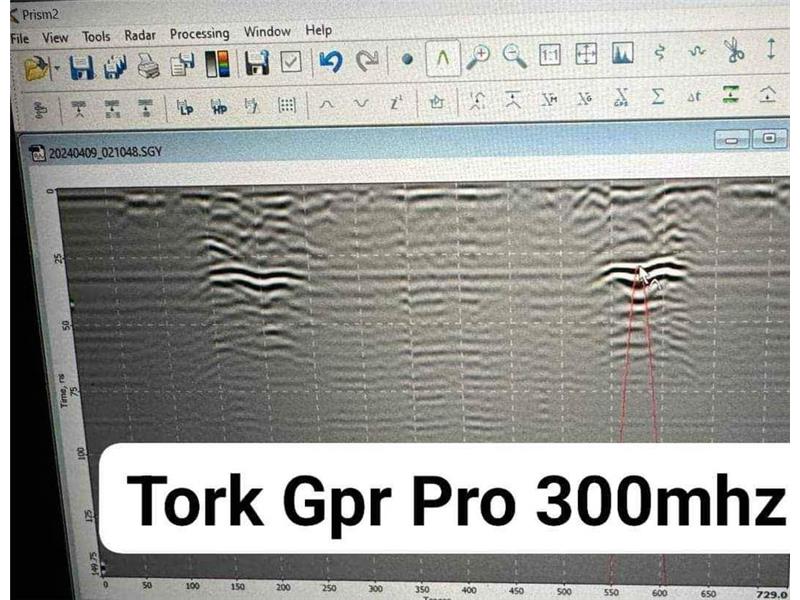Click the dotted grid filter icon
The image size is (800, 600).
pos(287,105)
